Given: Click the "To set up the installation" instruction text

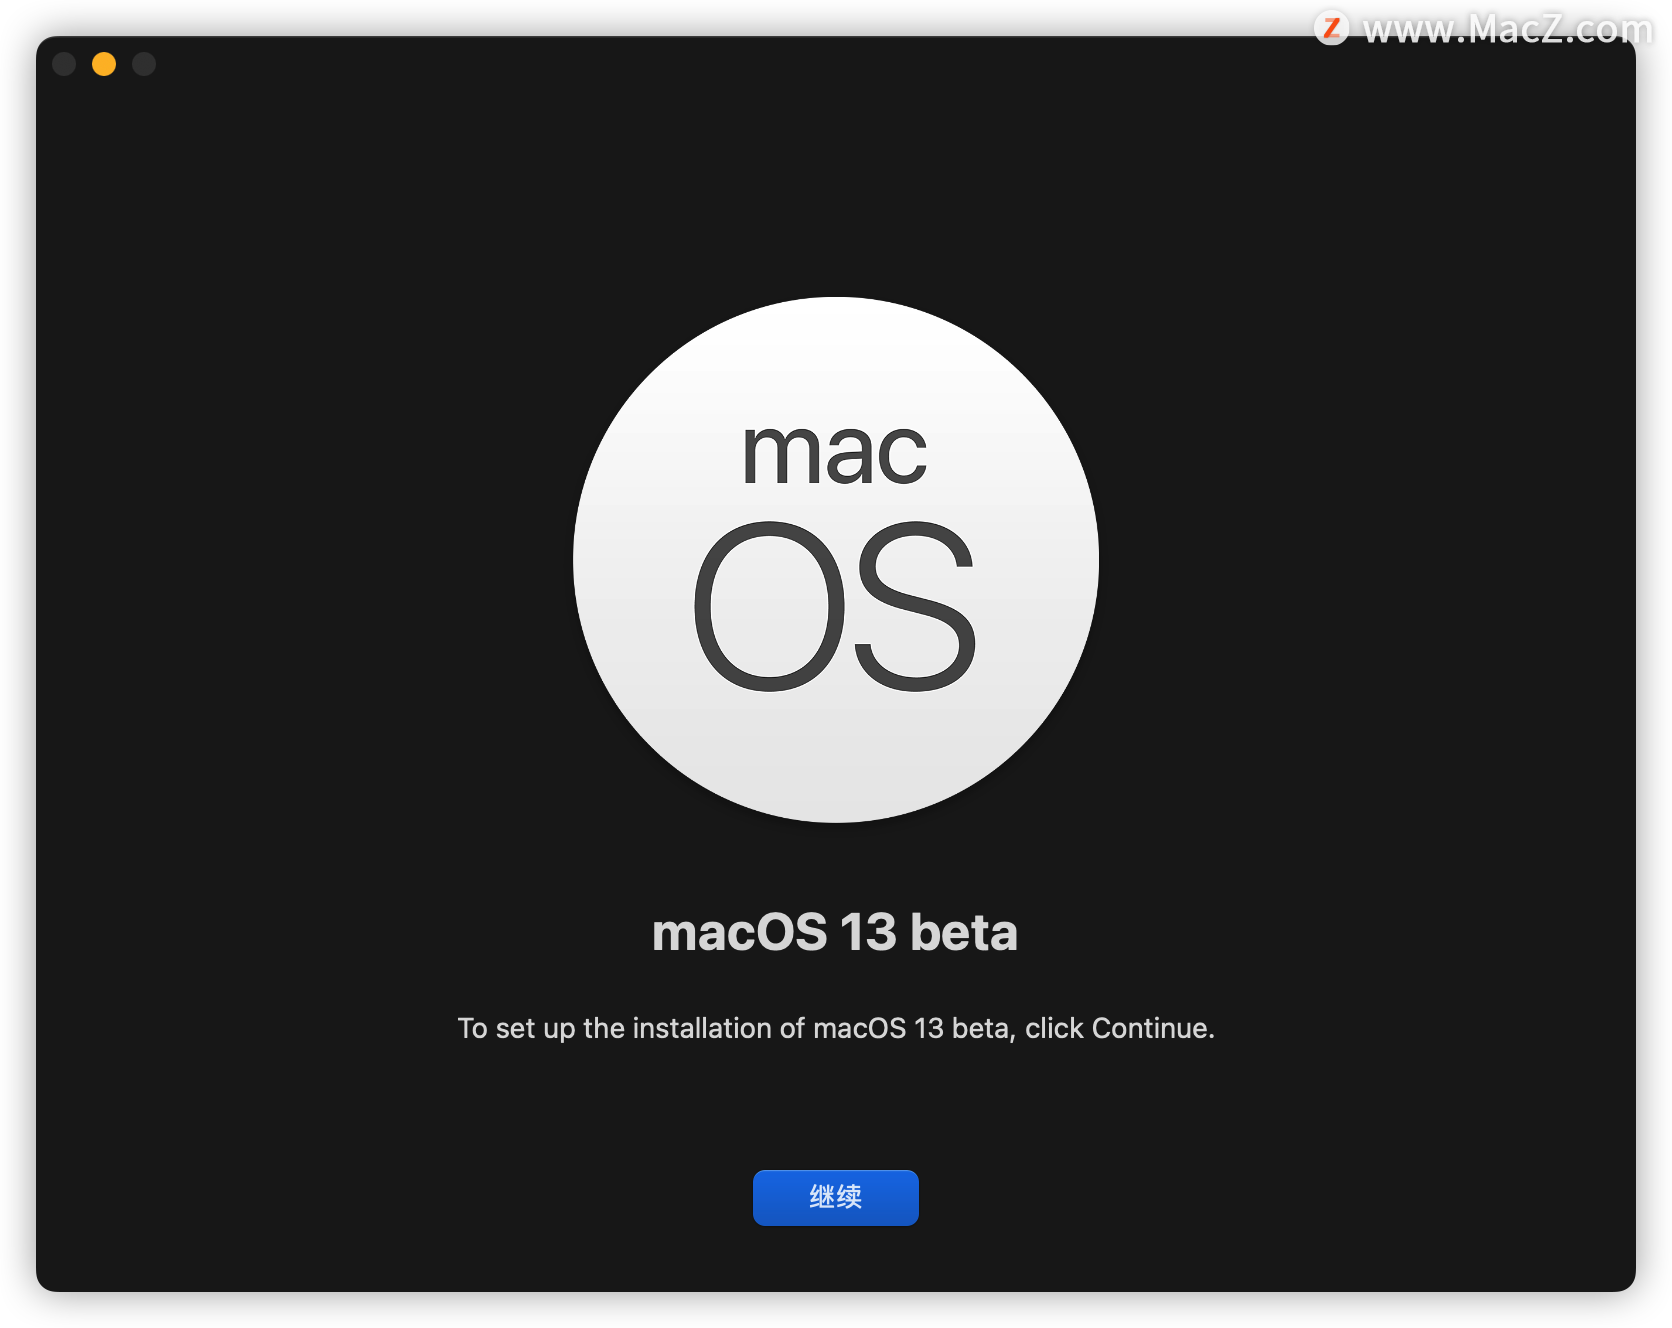Looking at the screenshot, I should click(836, 1028).
